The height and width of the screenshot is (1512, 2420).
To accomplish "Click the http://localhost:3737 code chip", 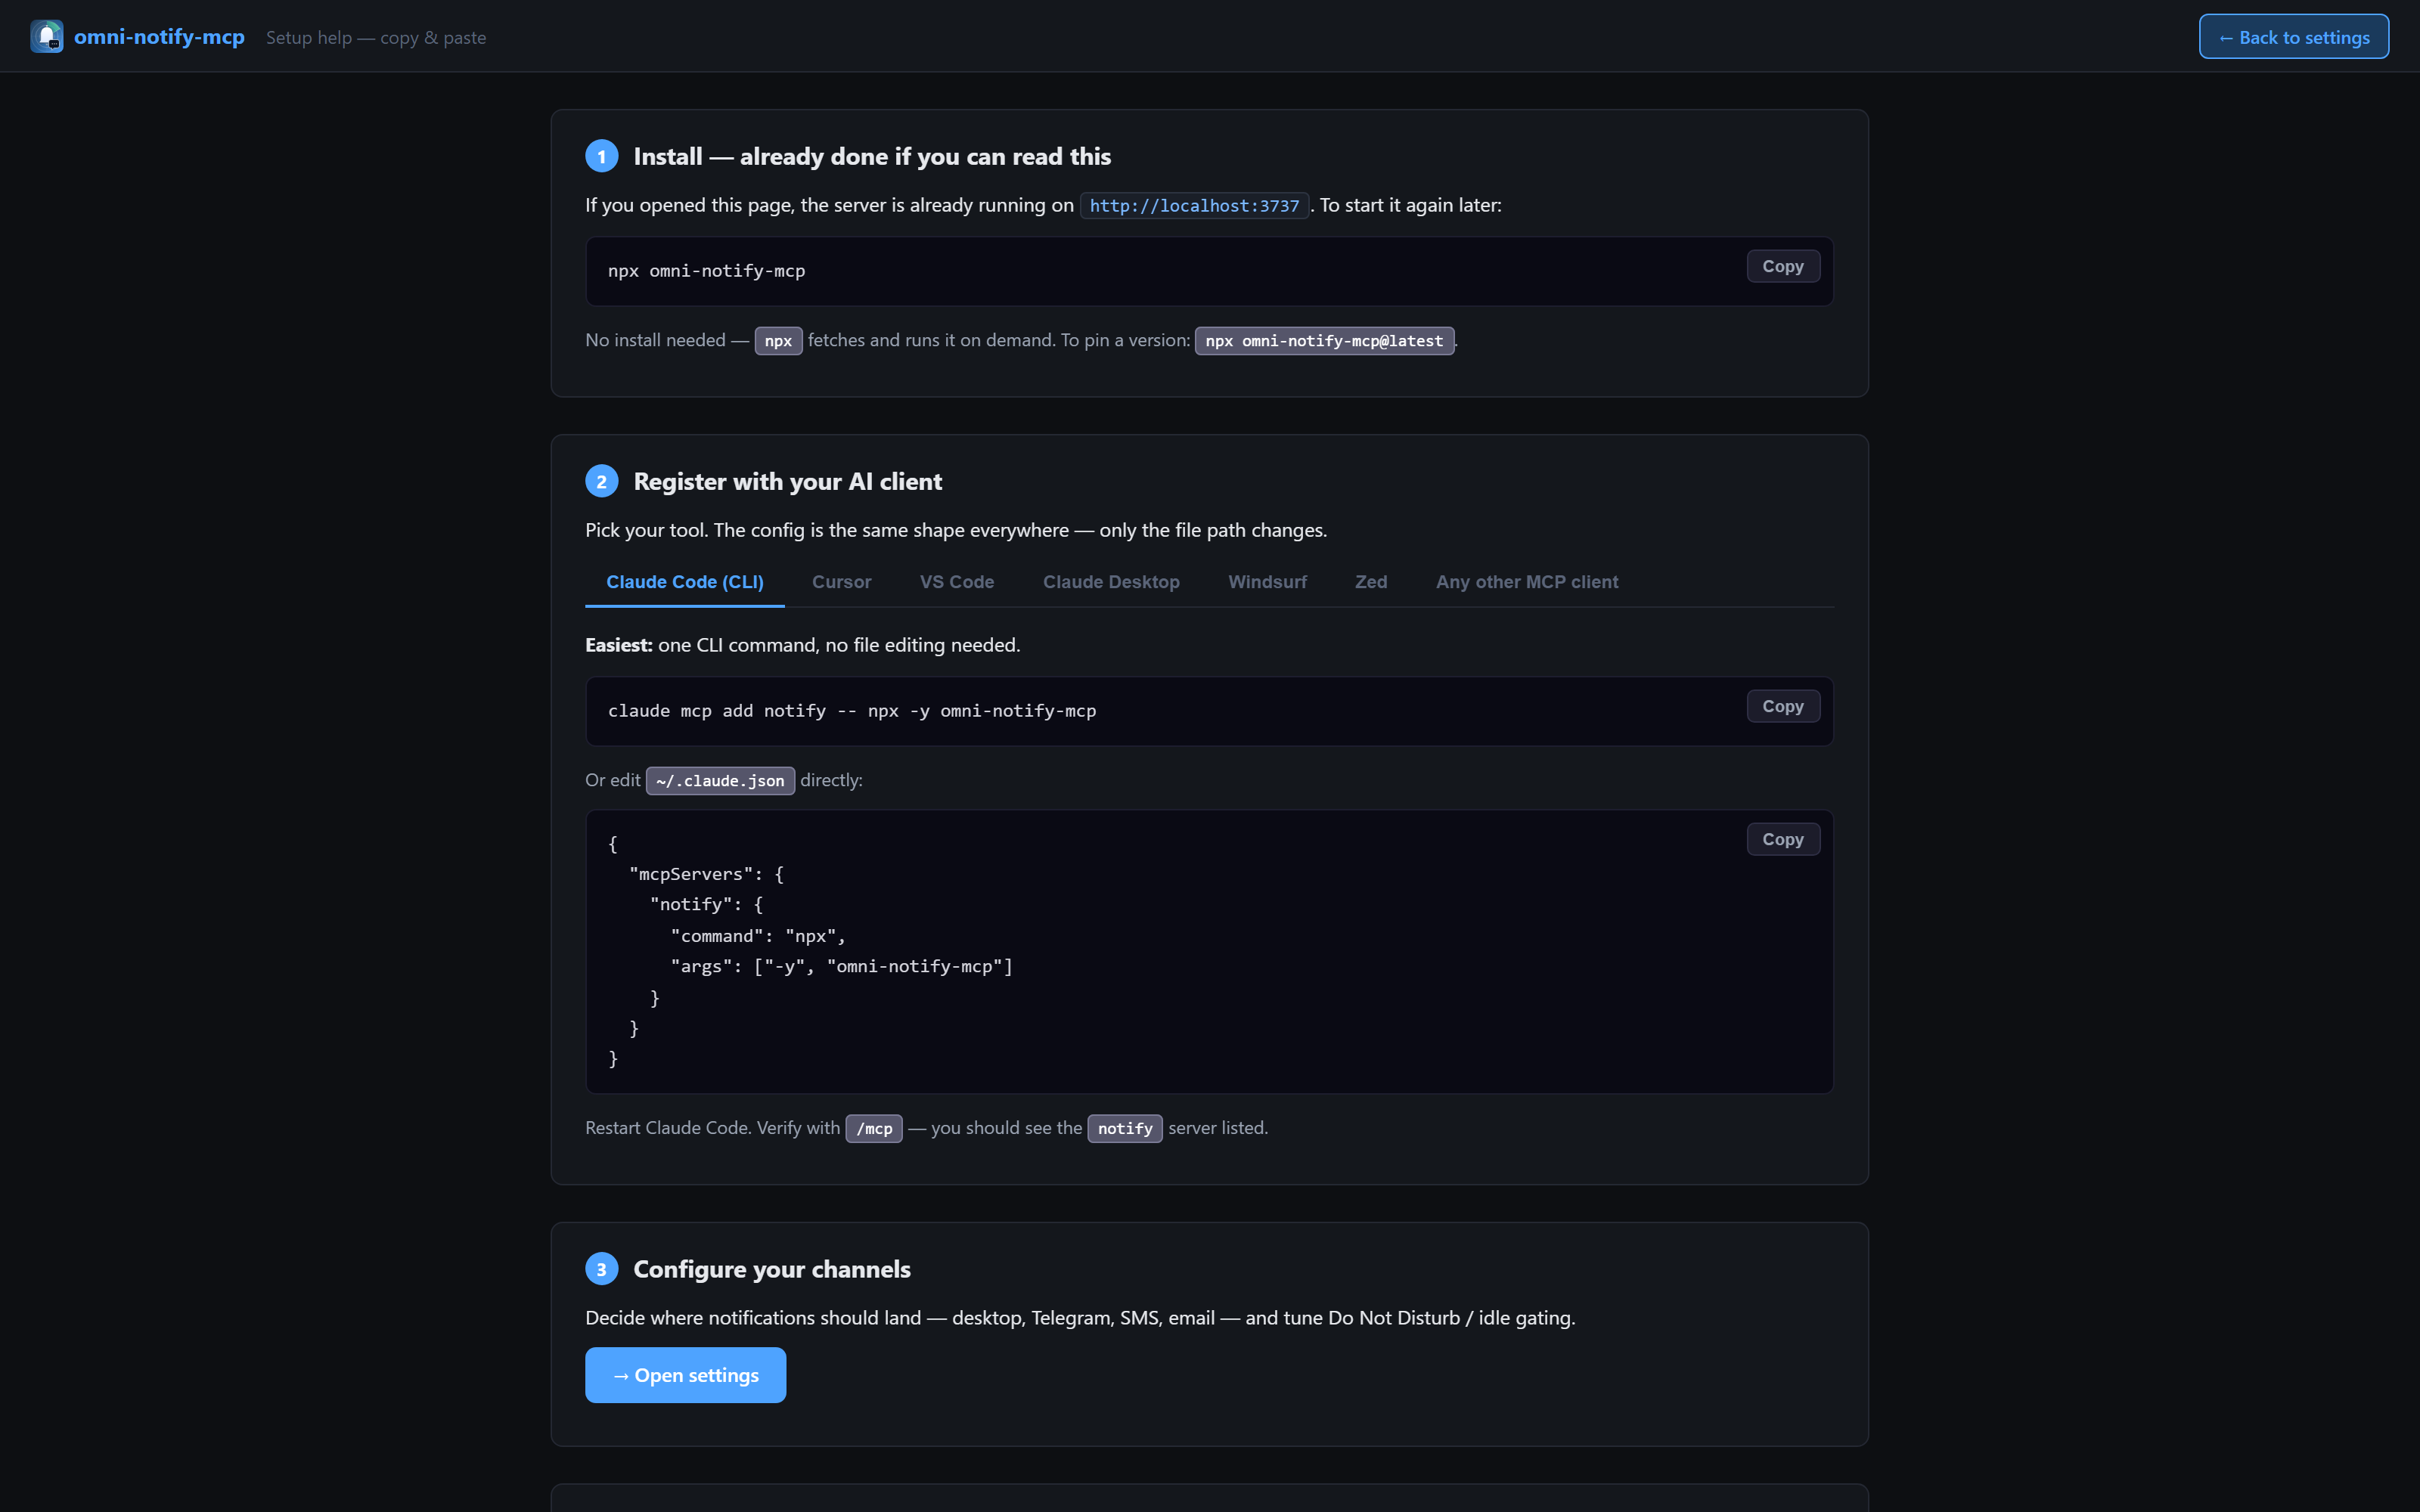I will 1194,205.
